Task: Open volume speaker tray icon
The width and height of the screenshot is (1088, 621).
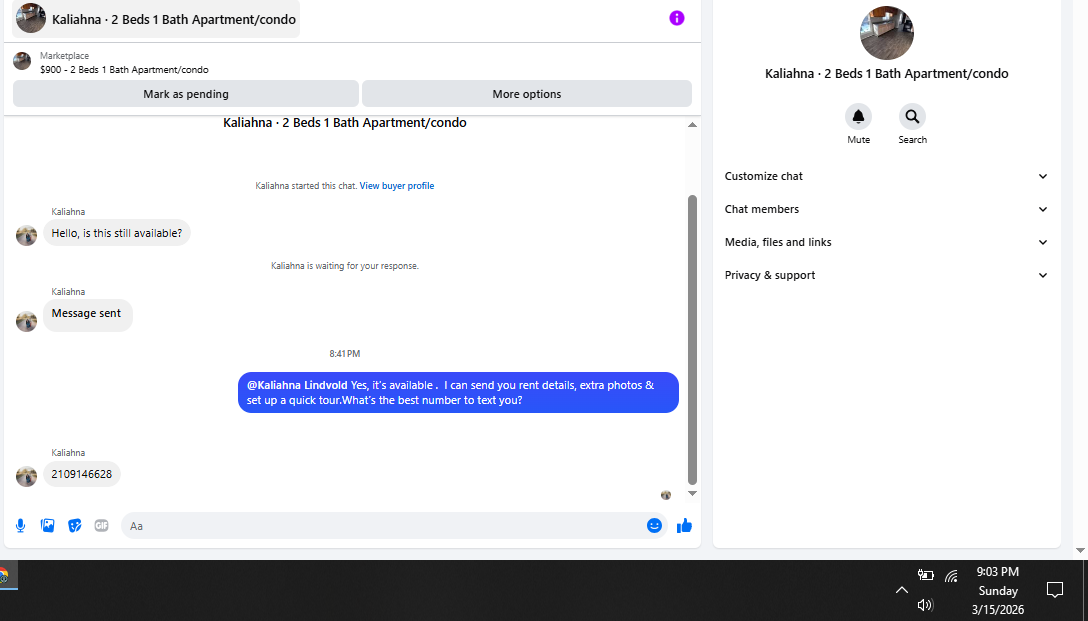Action: point(925,605)
